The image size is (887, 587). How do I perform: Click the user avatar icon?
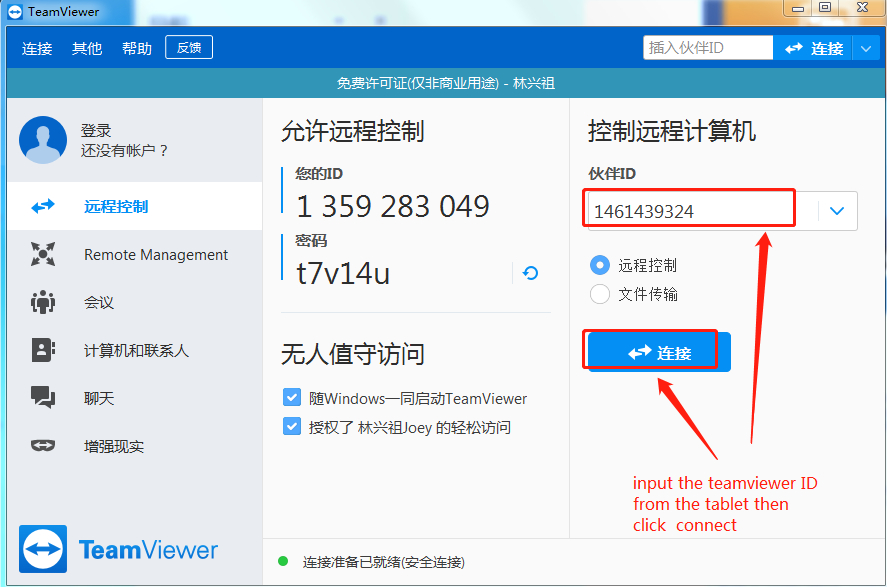pos(43,140)
